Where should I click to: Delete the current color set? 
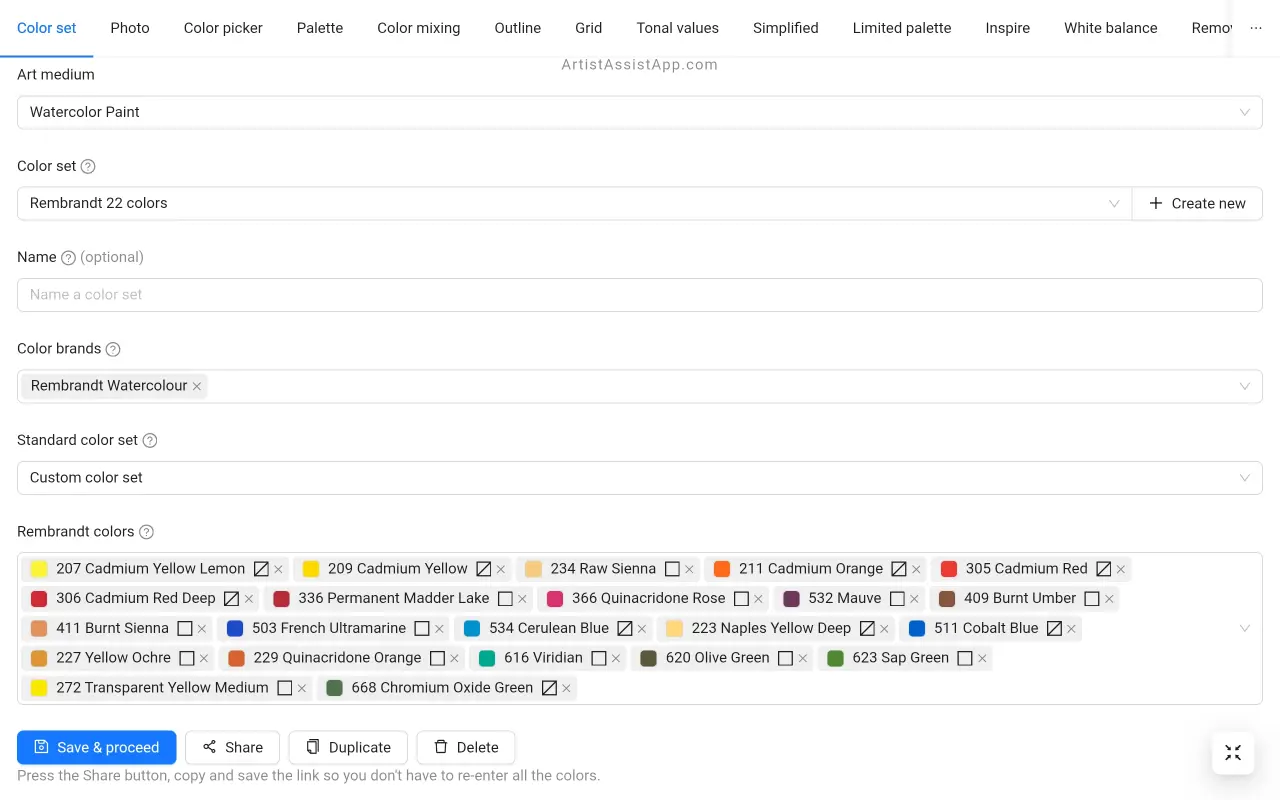(x=466, y=747)
